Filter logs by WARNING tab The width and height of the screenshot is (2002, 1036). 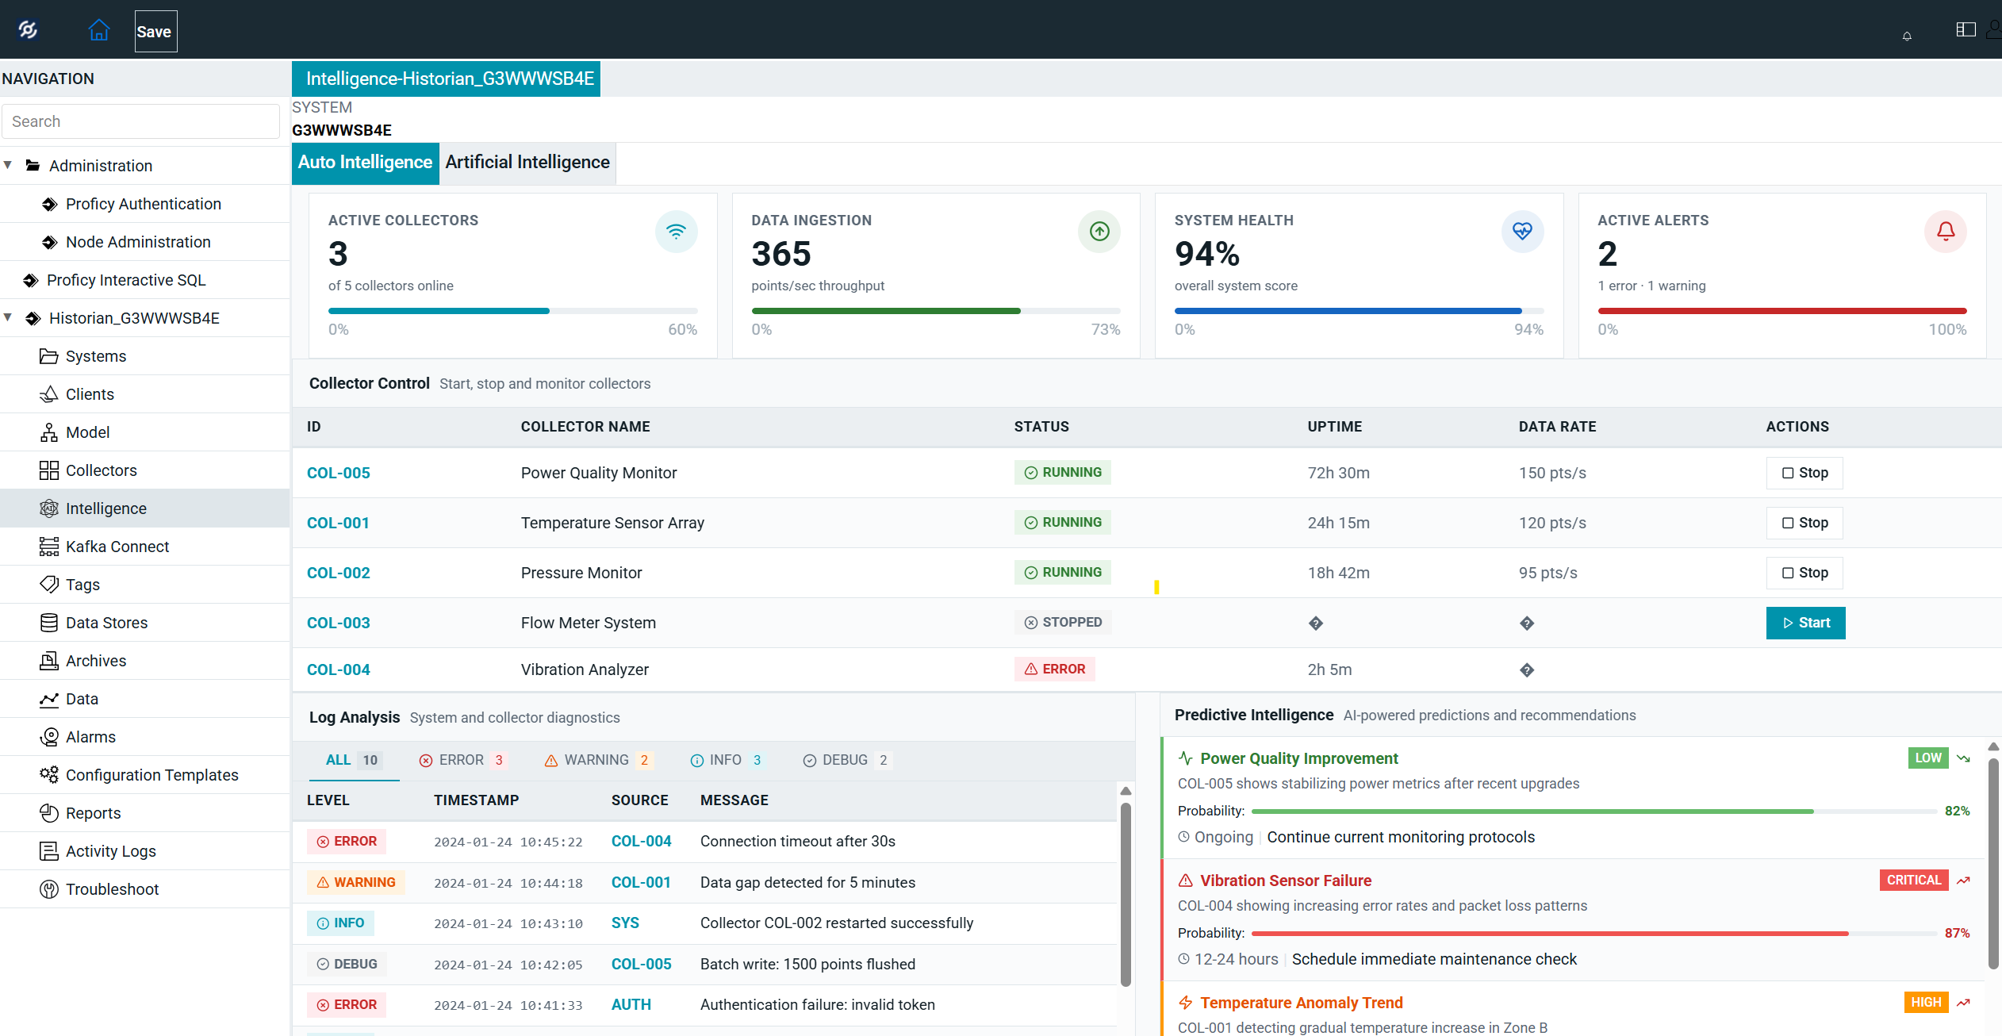598,760
